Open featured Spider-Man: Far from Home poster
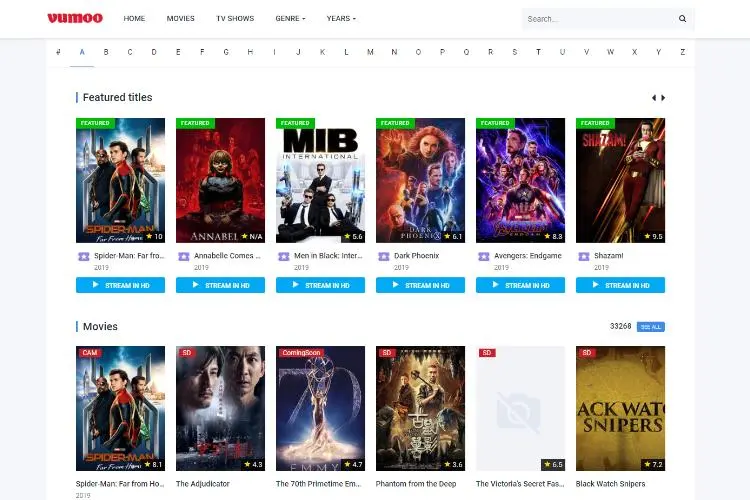The height and width of the screenshot is (500, 750). [x=121, y=180]
